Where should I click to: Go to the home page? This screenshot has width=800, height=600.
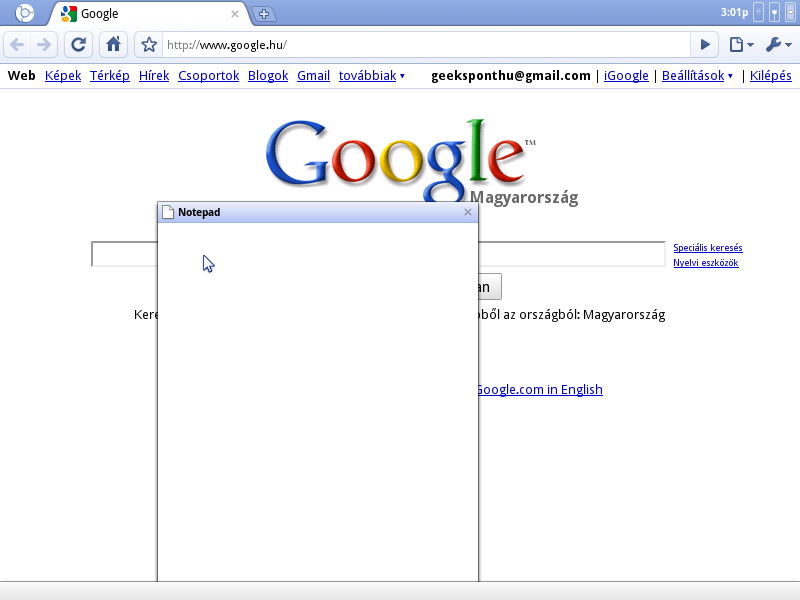(114, 45)
